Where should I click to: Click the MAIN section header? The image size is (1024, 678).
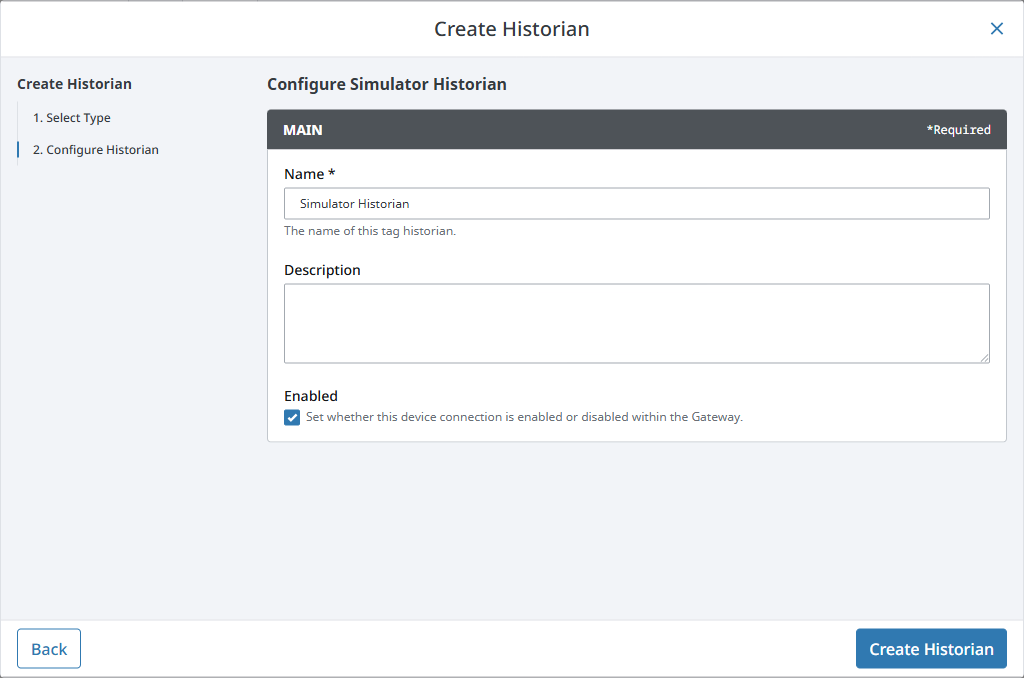(302, 129)
